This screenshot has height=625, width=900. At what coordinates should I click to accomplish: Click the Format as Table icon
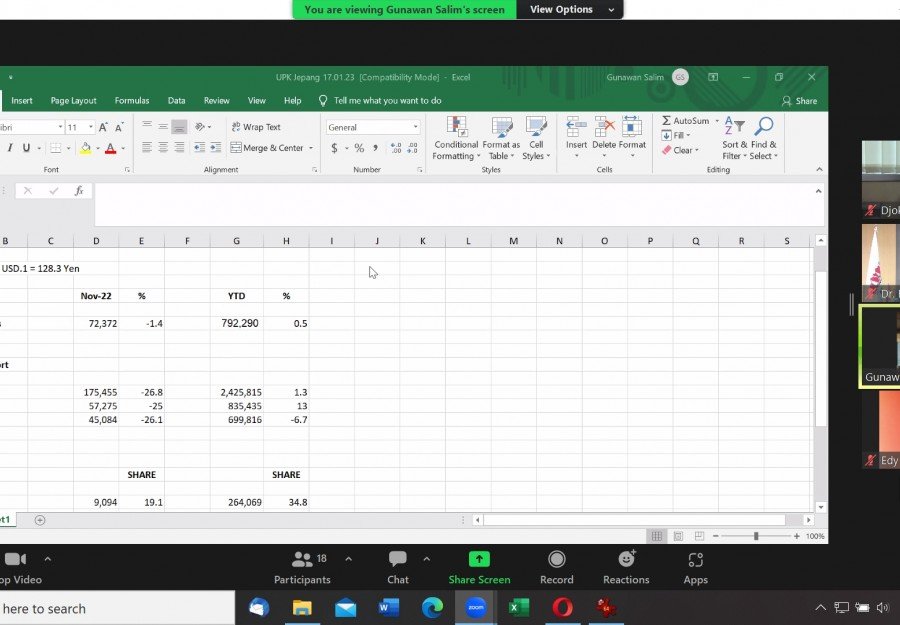(x=501, y=127)
